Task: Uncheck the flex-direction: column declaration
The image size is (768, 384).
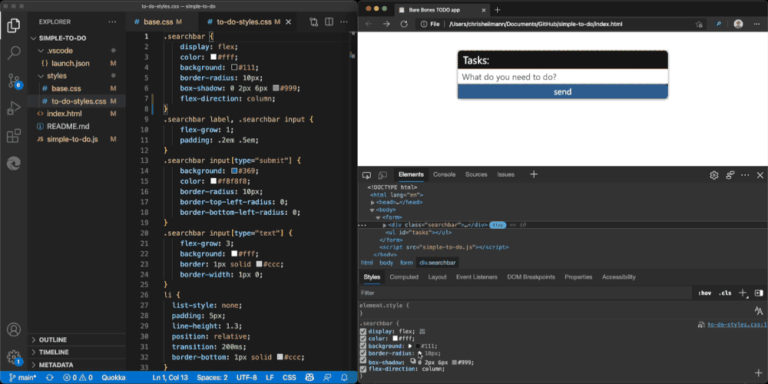Action: click(363, 369)
